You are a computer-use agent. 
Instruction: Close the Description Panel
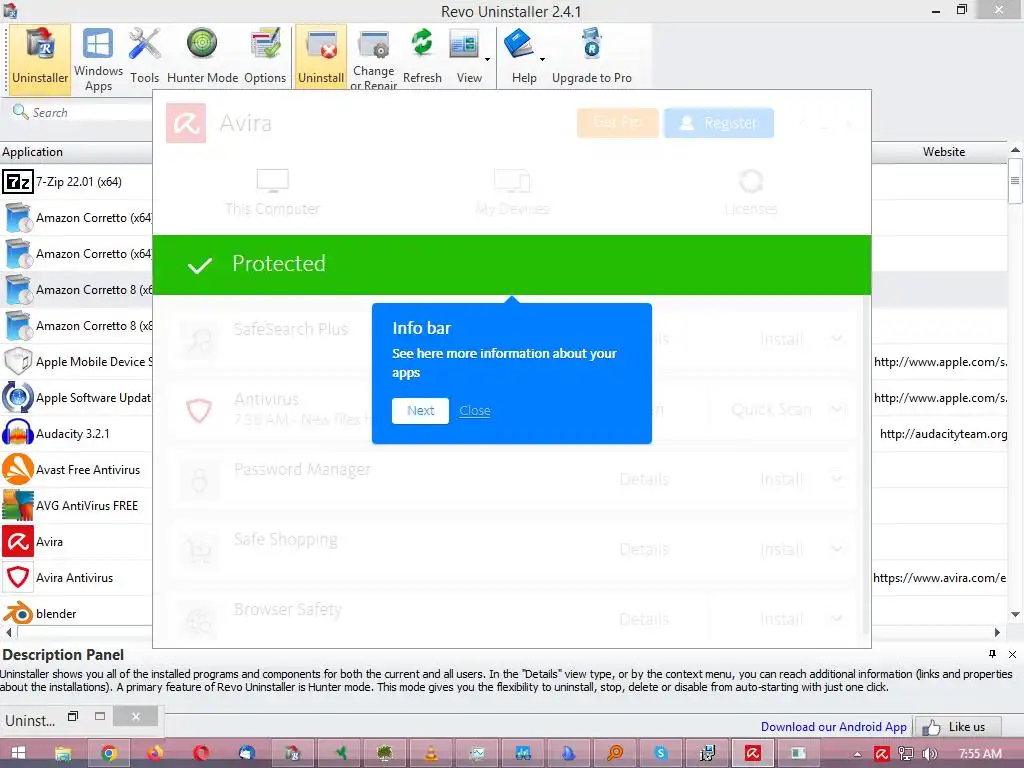1012,654
